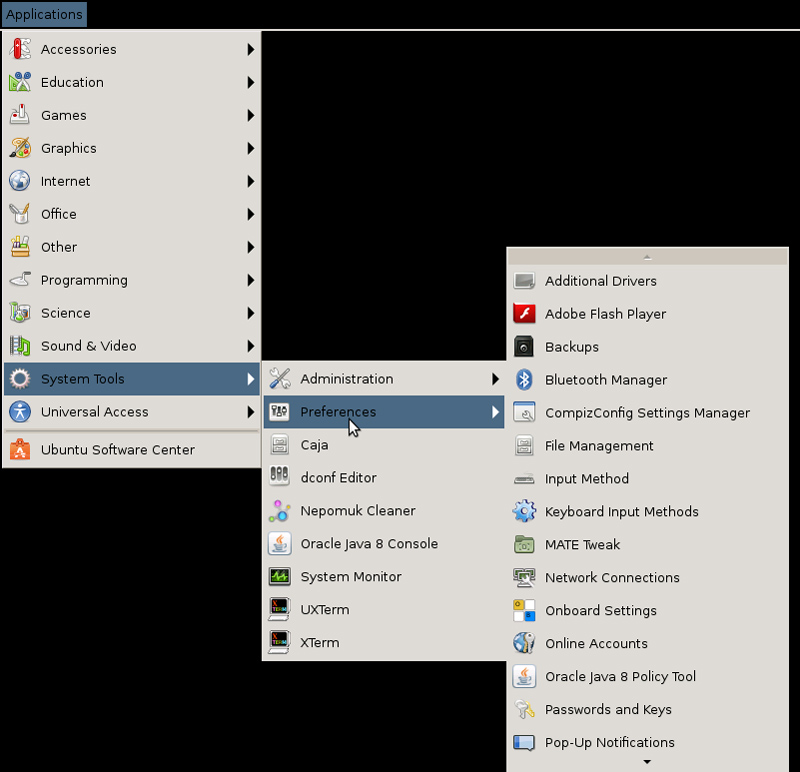Click the Accessories Swiss knife icon
Screen dimensions: 800x772
click(x=20, y=49)
